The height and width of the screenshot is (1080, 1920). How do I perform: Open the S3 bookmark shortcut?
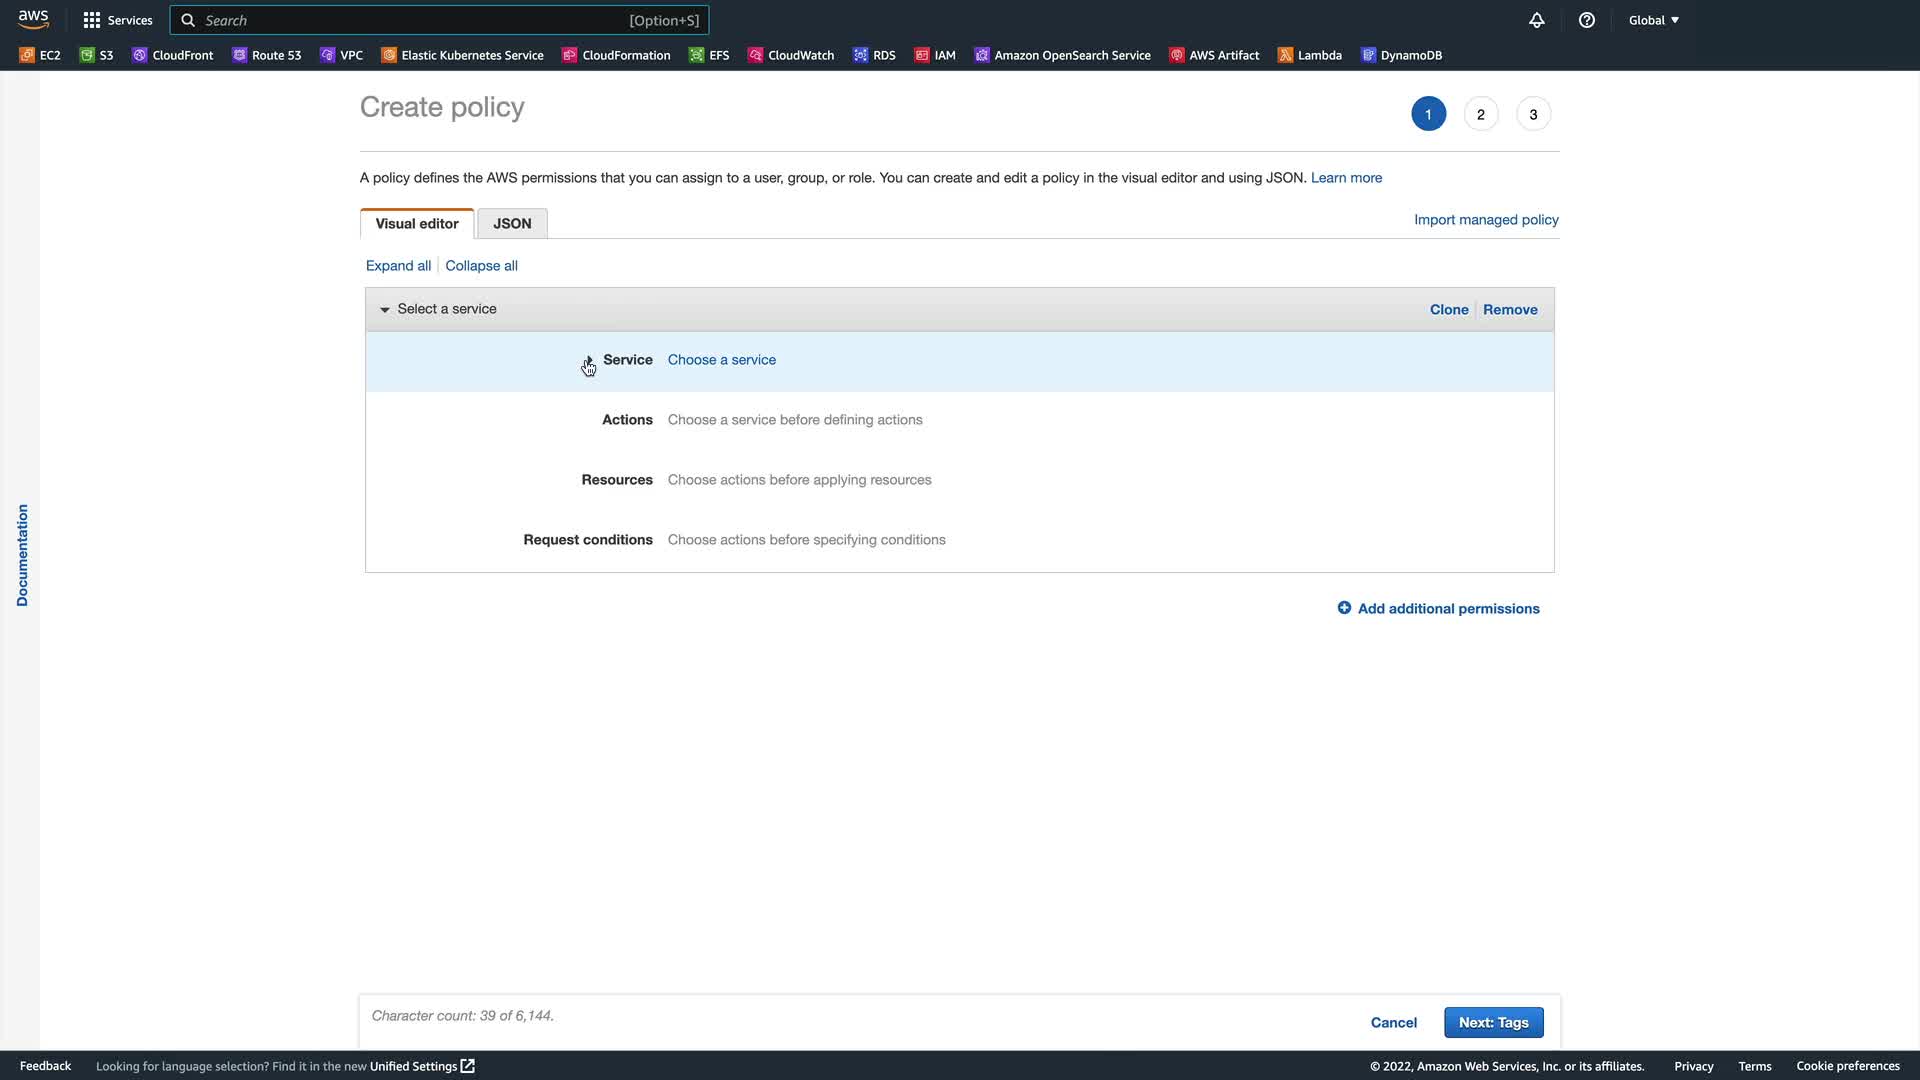97,55
